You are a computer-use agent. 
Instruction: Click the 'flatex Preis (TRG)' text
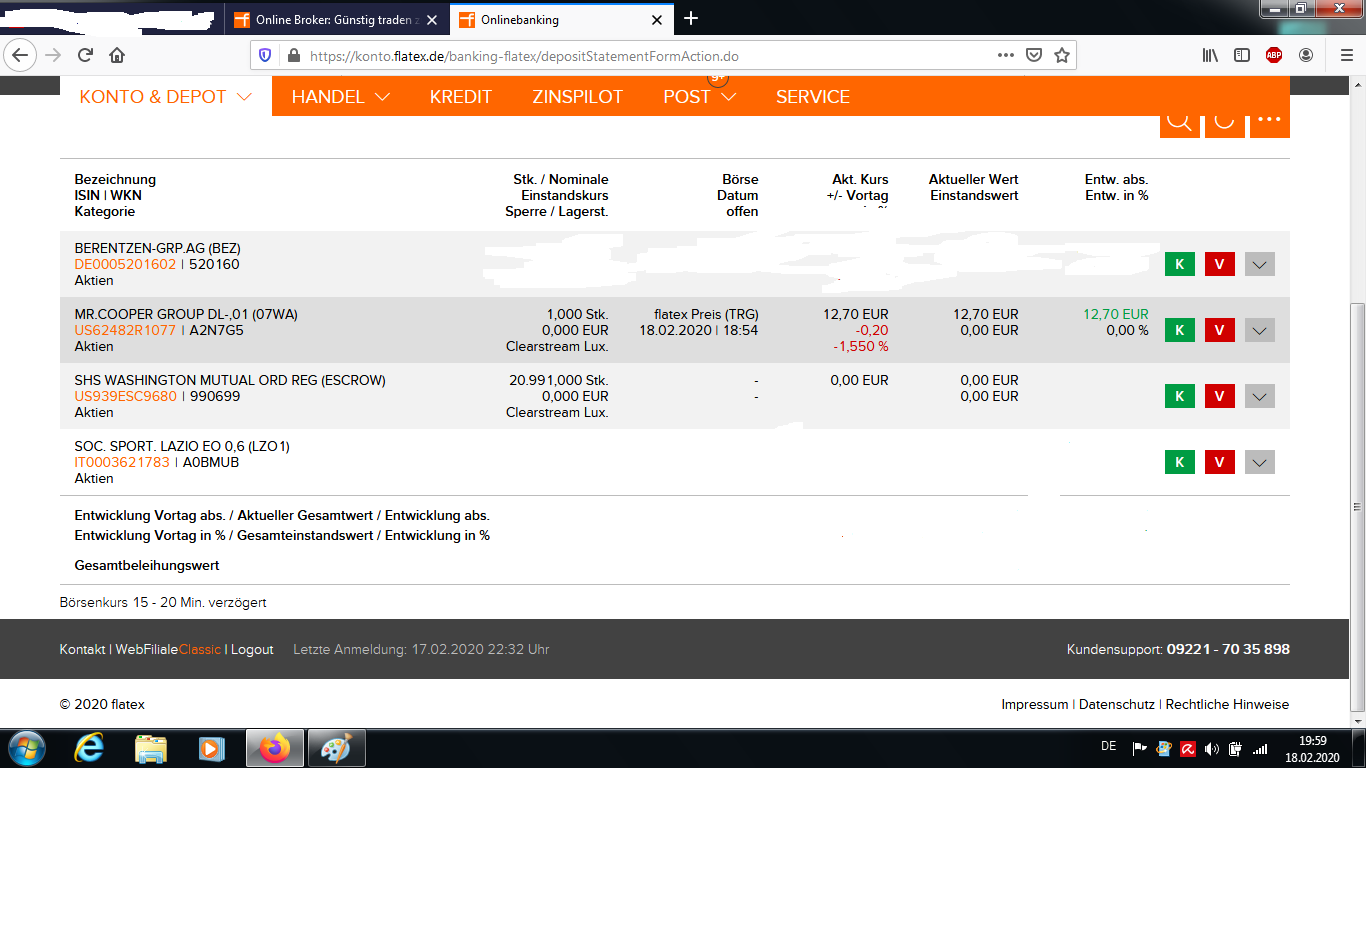[x=706, y=314]
